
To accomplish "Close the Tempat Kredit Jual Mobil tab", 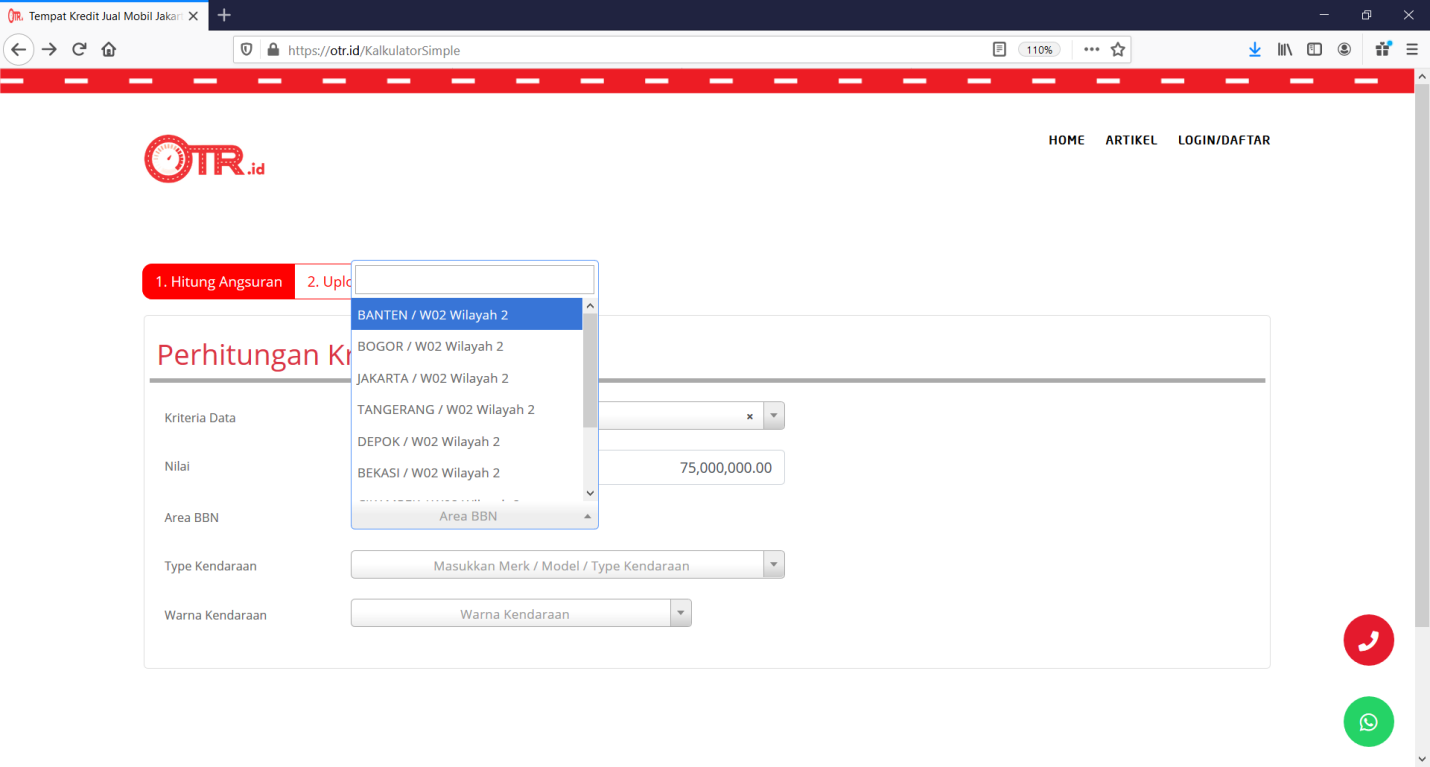I will click(x=193, y=16).
